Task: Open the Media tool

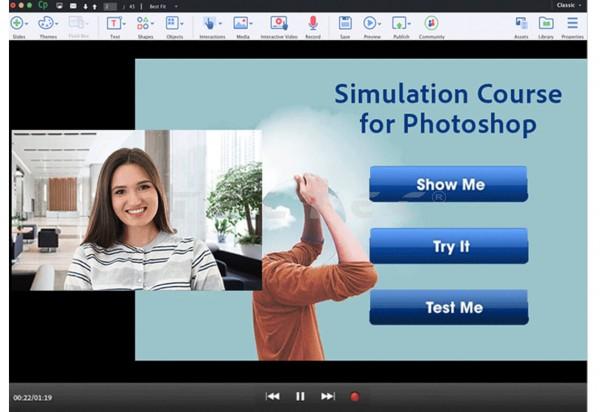Action: coord(240,23)
